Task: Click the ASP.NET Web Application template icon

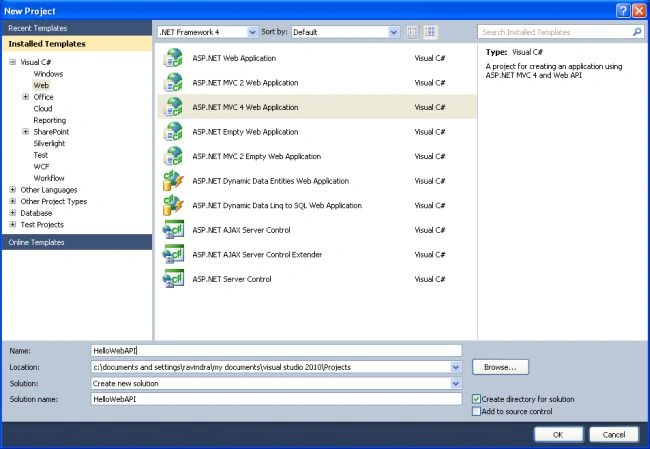Action: (x=173, y=58)
